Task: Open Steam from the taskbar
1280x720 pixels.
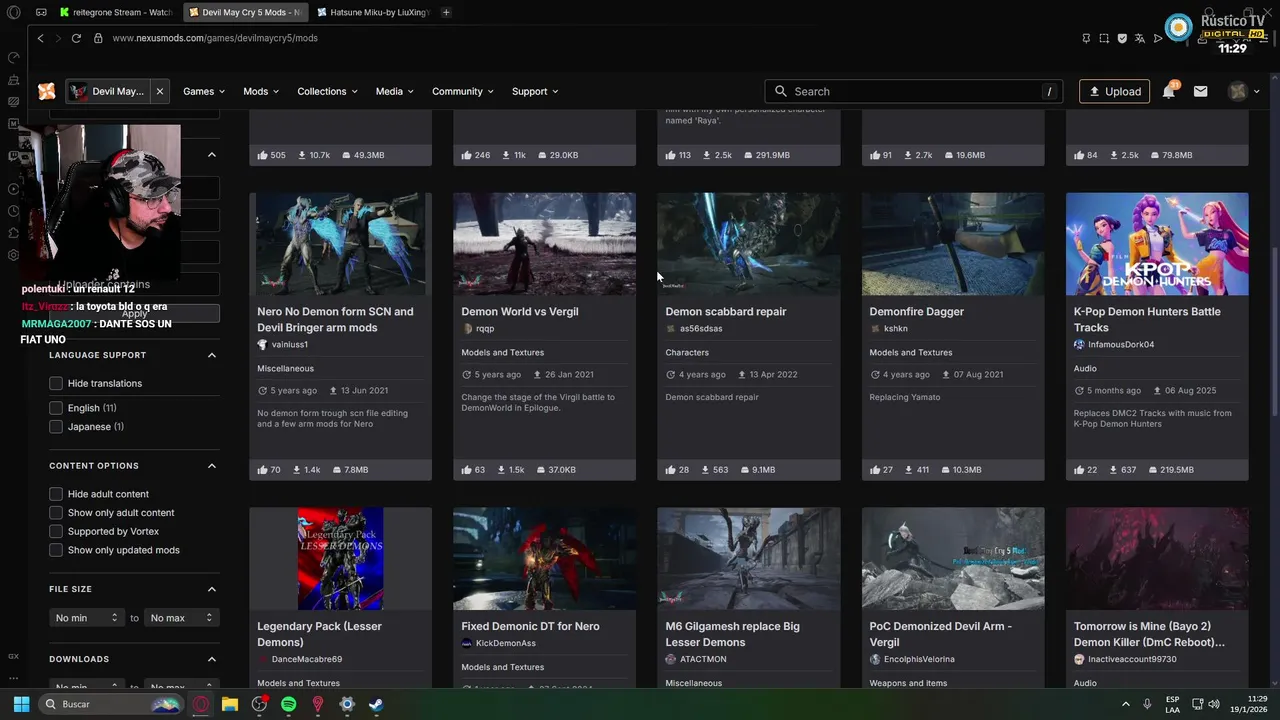Action: 375,704
